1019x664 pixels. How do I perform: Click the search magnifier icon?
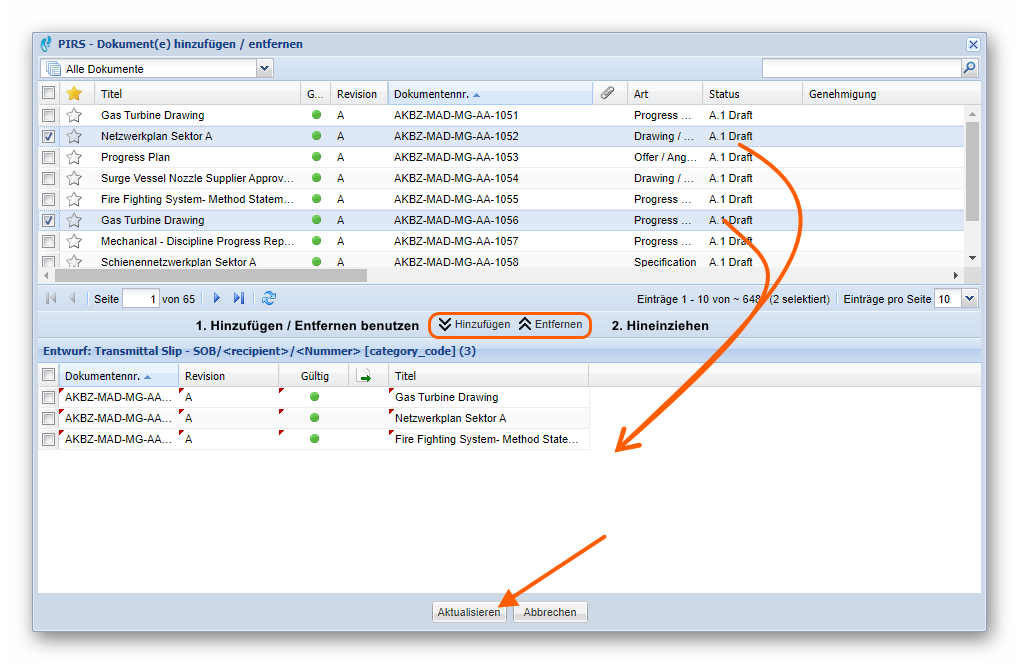[x=969, y=68]
